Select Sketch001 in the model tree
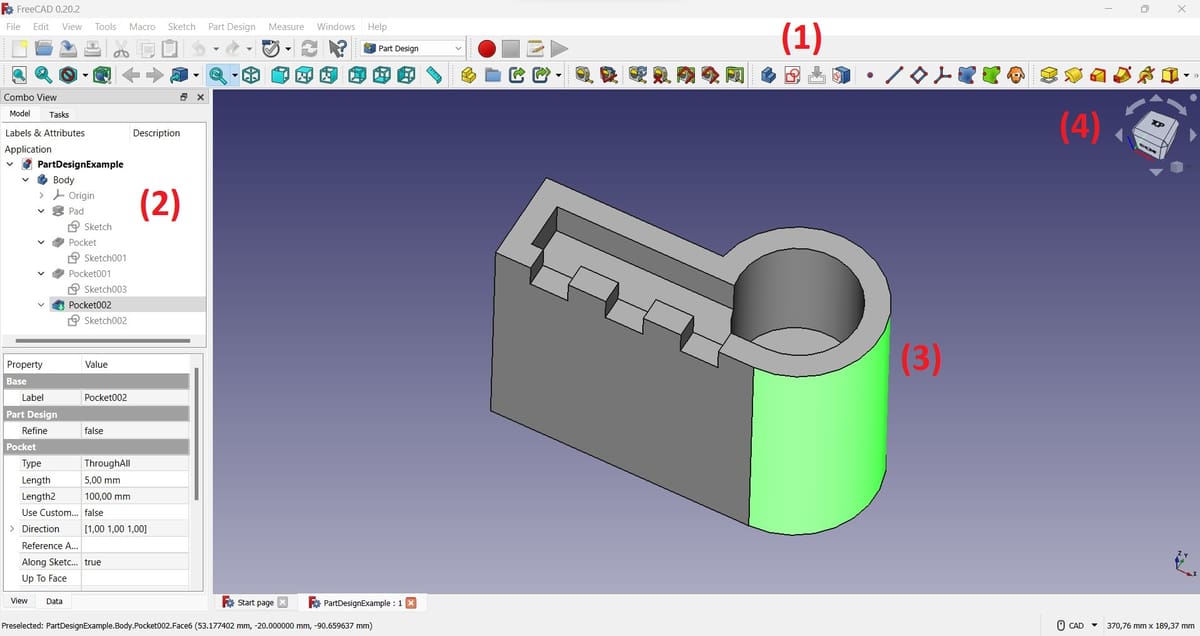1200x636 pixels. coord(105,258)
